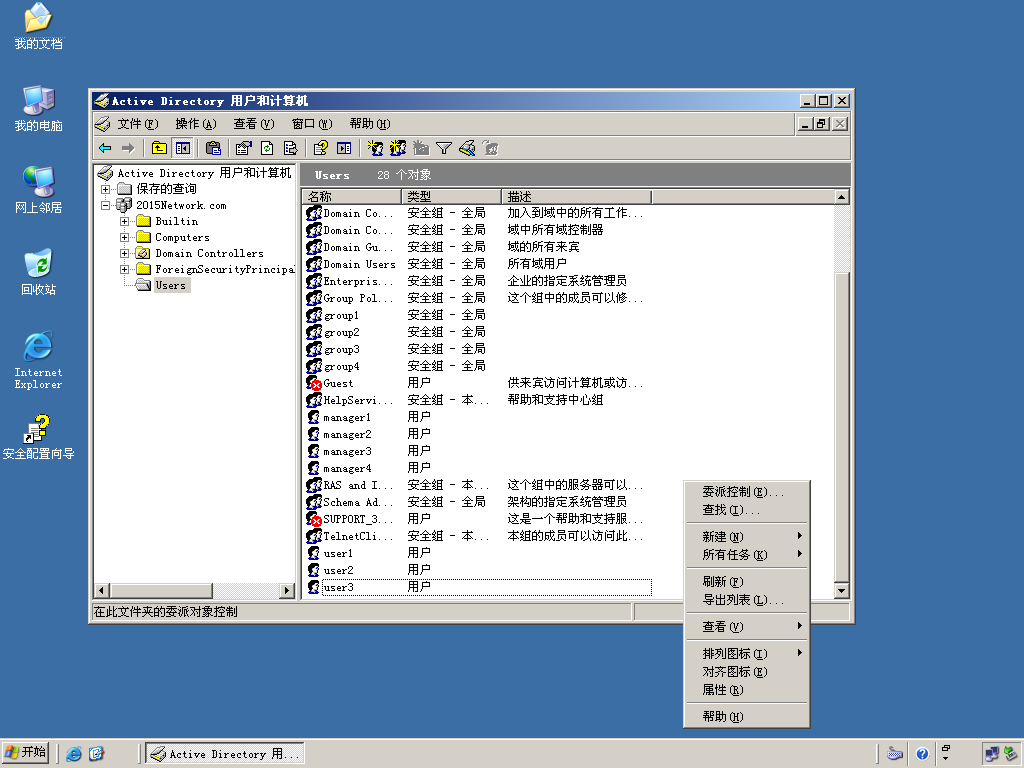Viewport: 1024px width, 768px height.
Task: Open 新建 submenu in context menu
Action: 746,537
